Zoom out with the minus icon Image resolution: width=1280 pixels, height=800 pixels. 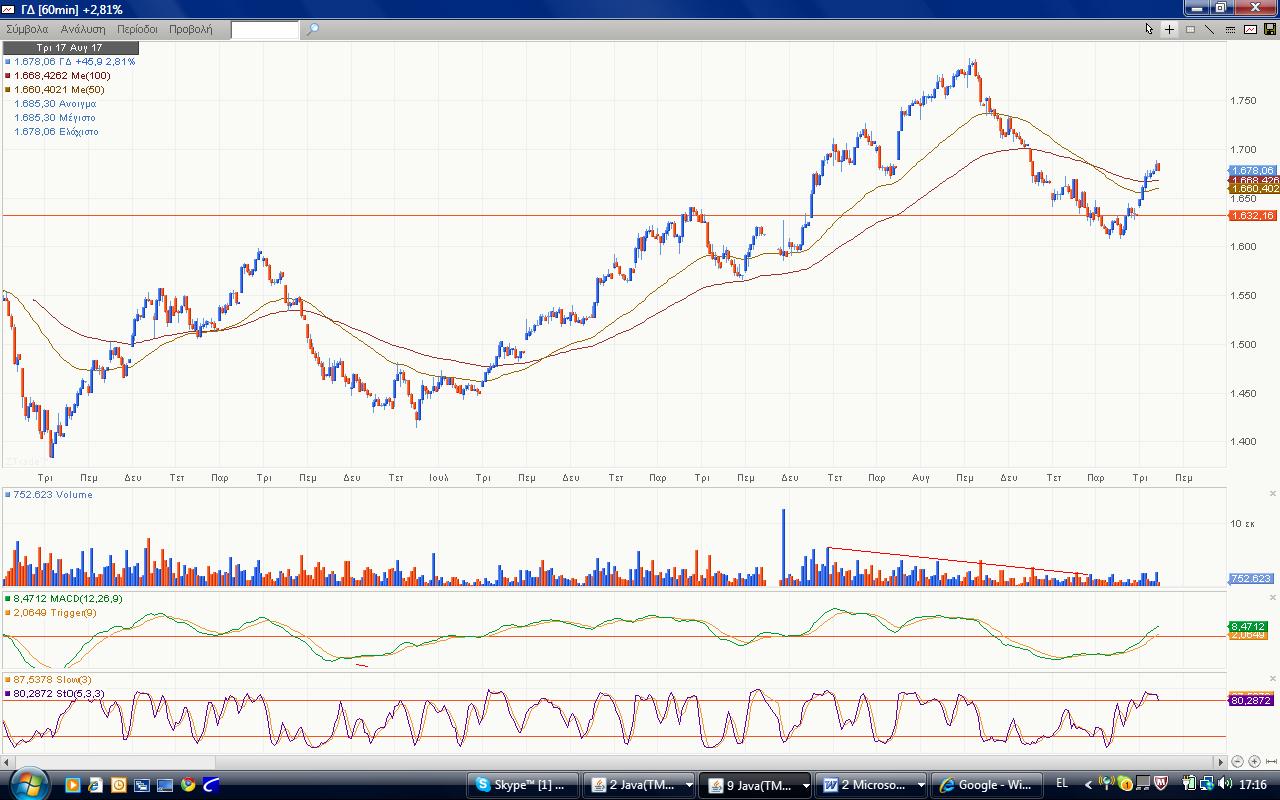(x=1238, y=762)
